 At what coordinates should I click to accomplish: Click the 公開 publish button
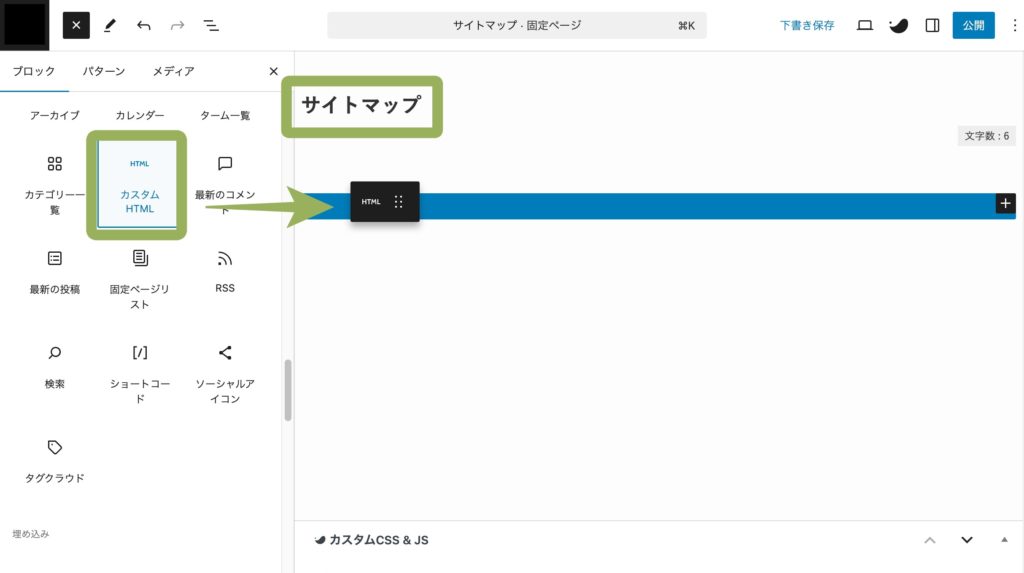tap(972, 25)
